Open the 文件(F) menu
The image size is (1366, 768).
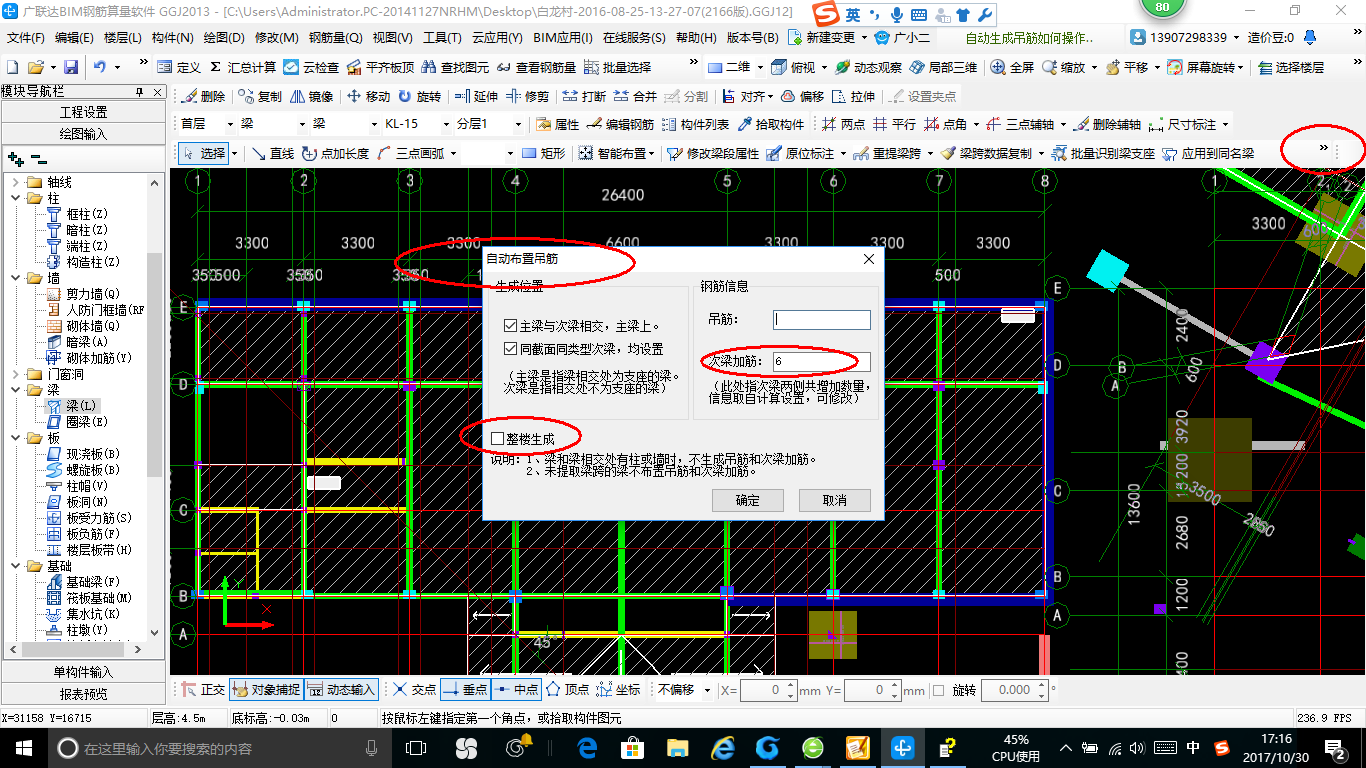(26, 38)
